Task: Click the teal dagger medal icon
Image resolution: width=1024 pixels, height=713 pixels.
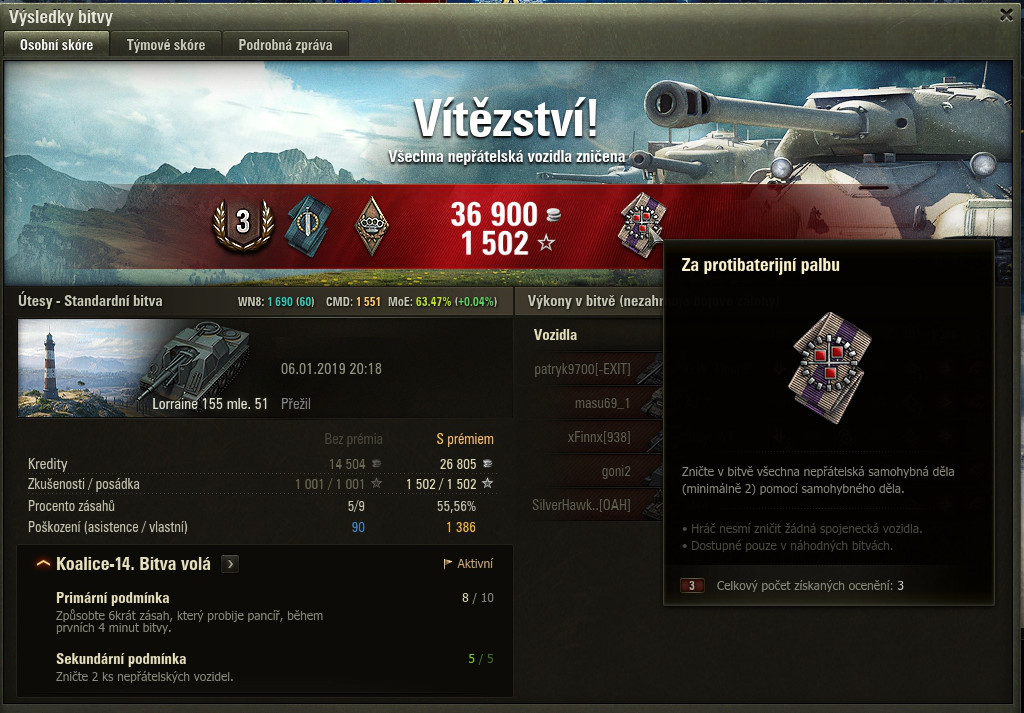Action: pos(308,225)
